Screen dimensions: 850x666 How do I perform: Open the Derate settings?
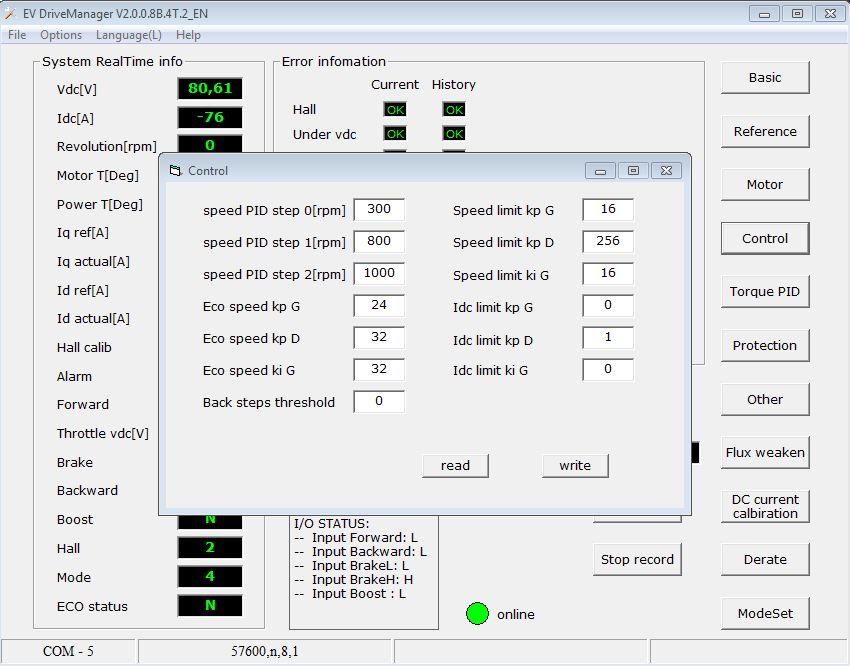click(765, 559)
